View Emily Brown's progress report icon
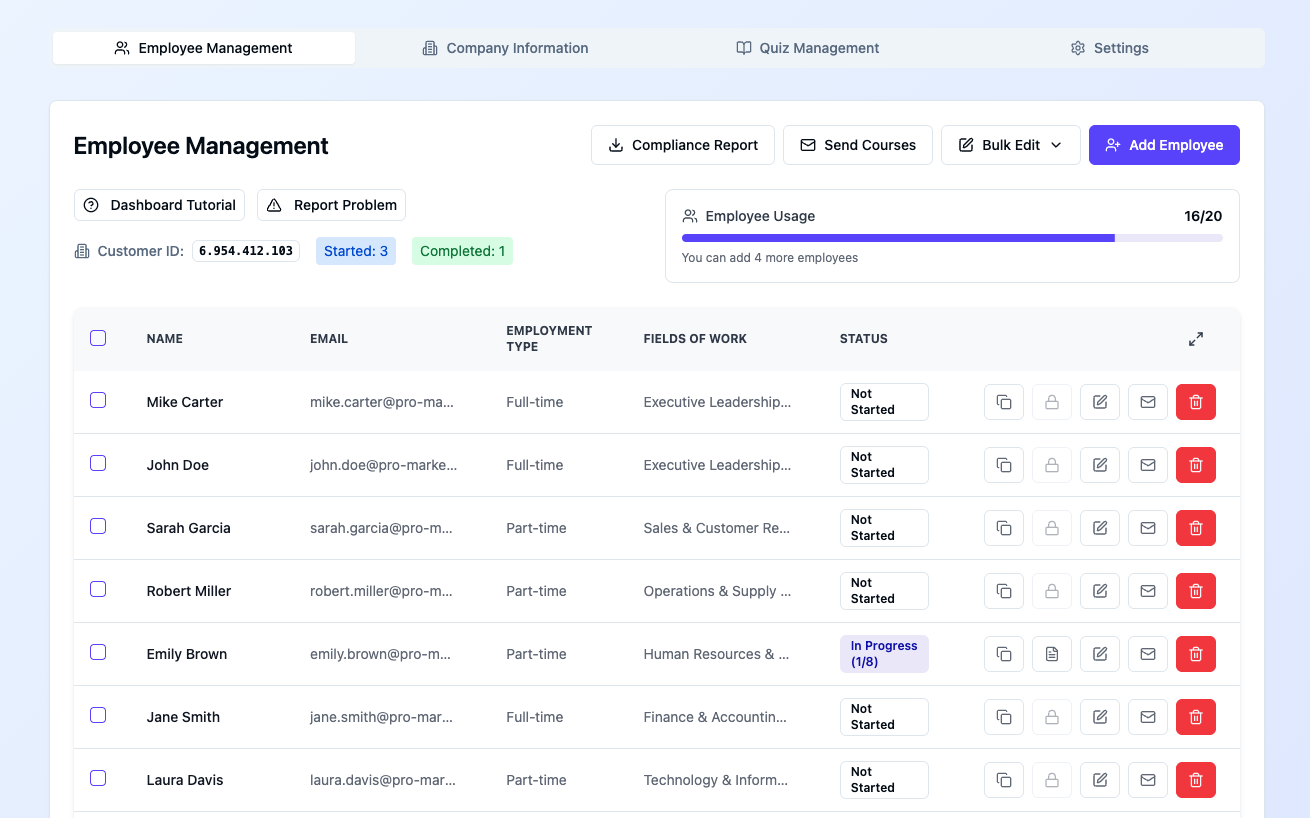The width and height of the screenshot is (1310, 818). coord(1051,653)
